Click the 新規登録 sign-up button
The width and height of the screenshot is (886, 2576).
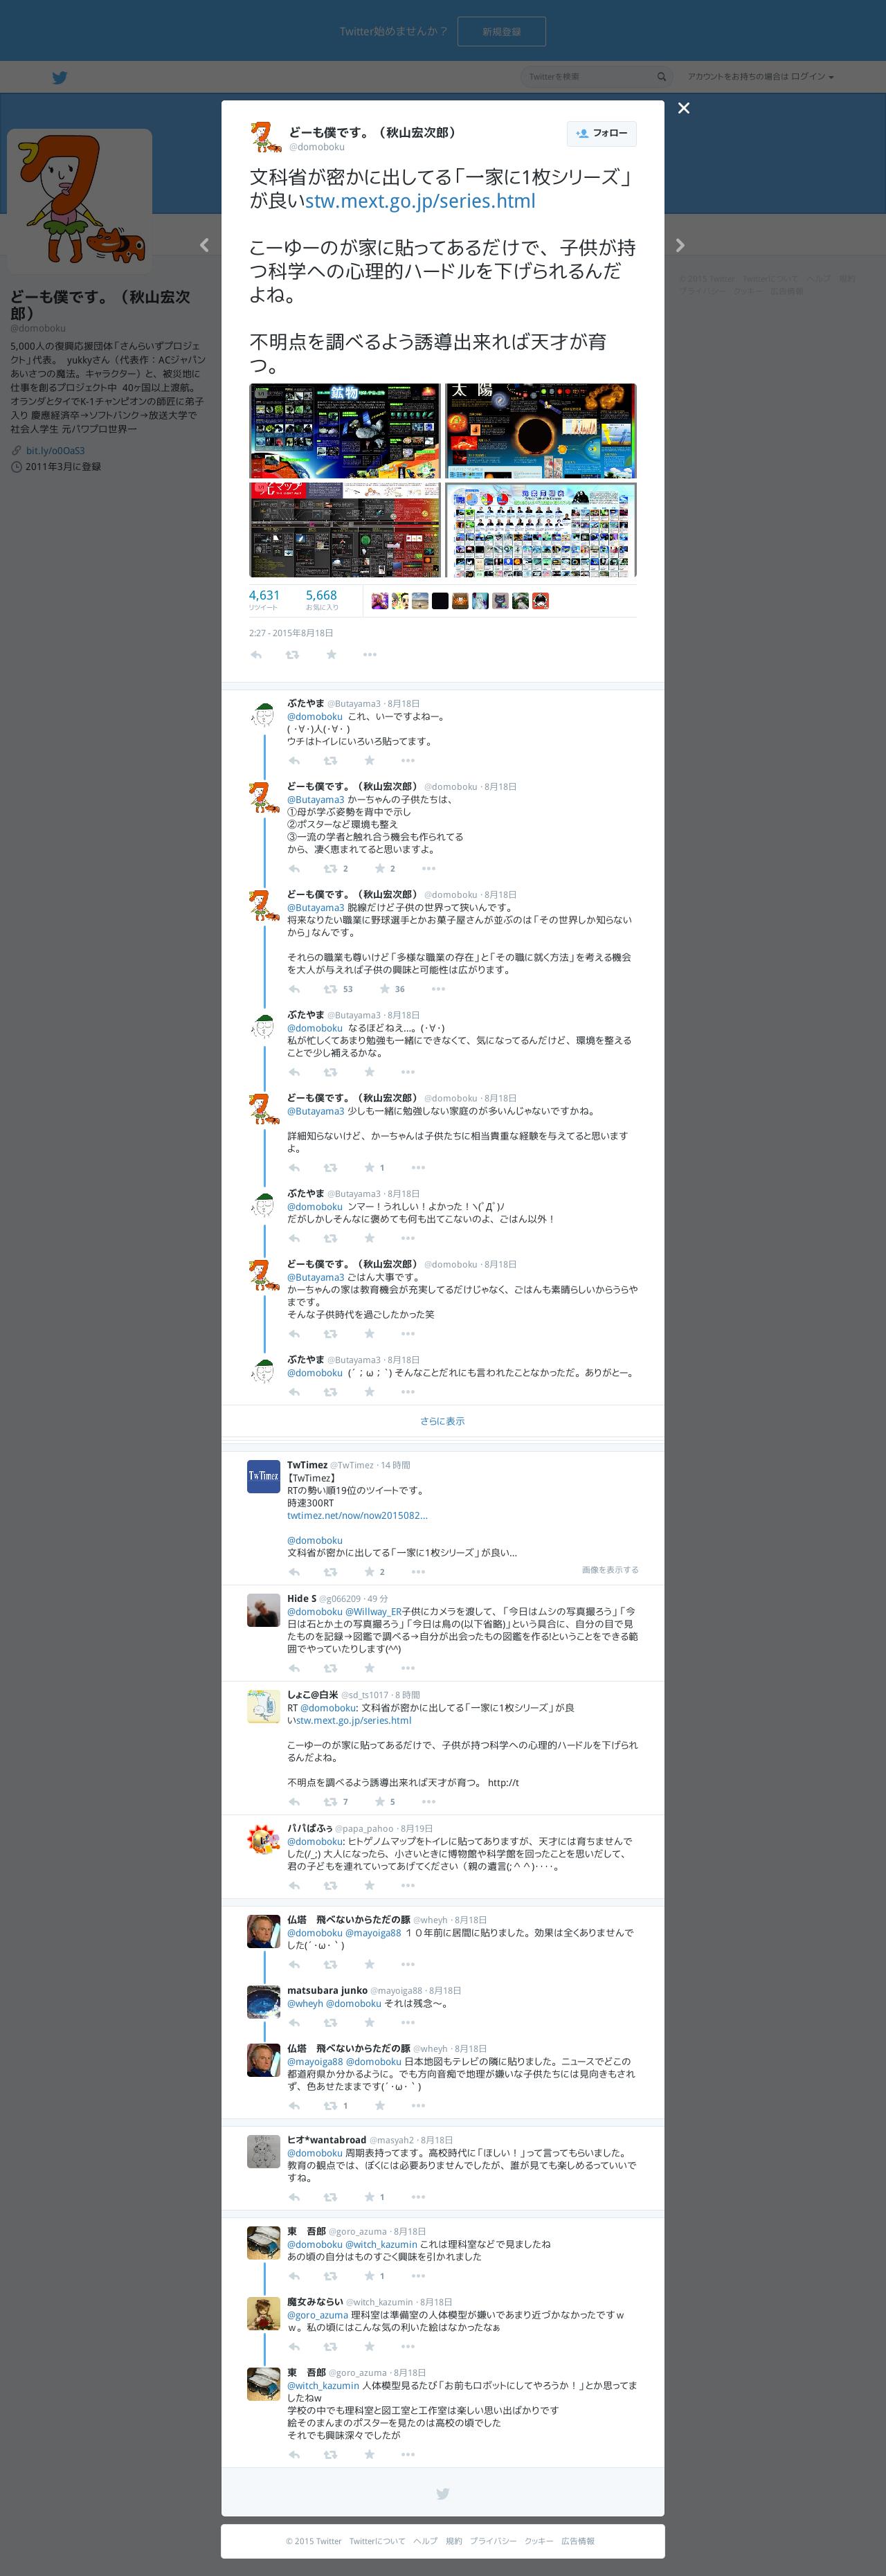coord(501,32)
